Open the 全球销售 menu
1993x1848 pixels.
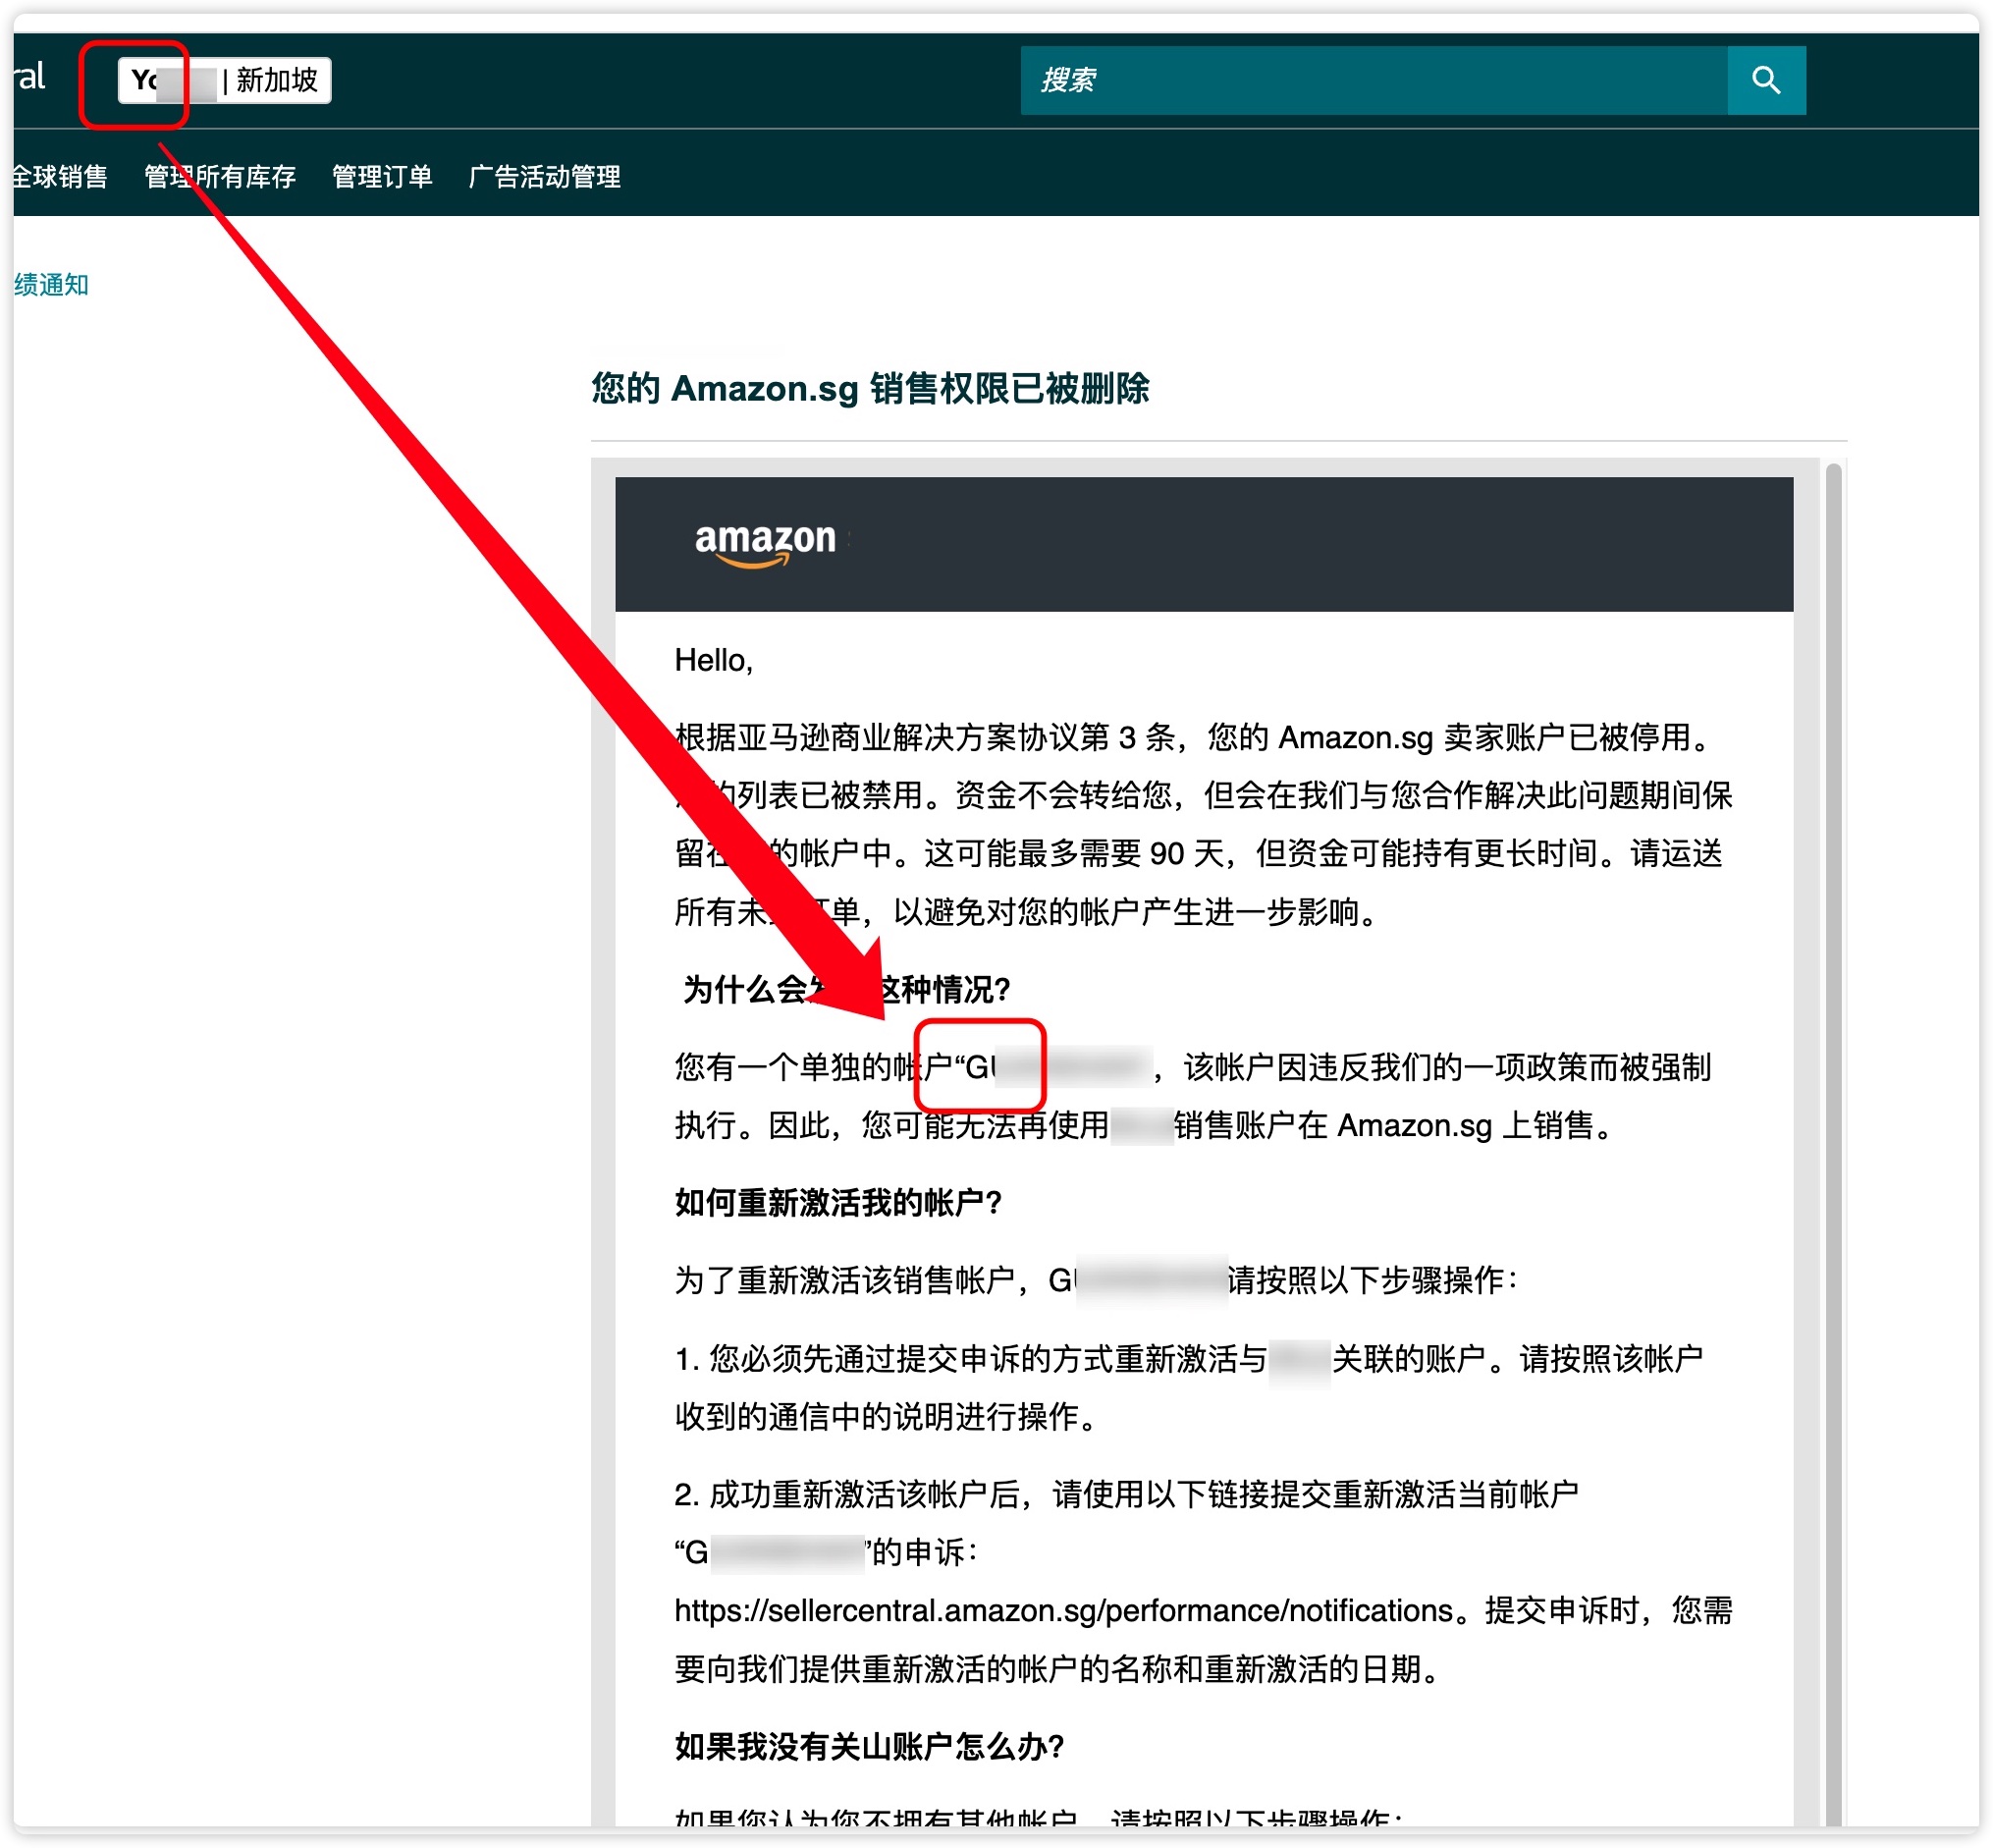point(60,177)
